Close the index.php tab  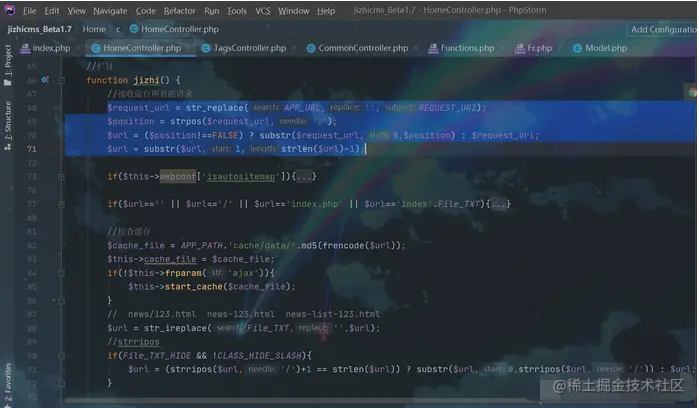[78, 47]
